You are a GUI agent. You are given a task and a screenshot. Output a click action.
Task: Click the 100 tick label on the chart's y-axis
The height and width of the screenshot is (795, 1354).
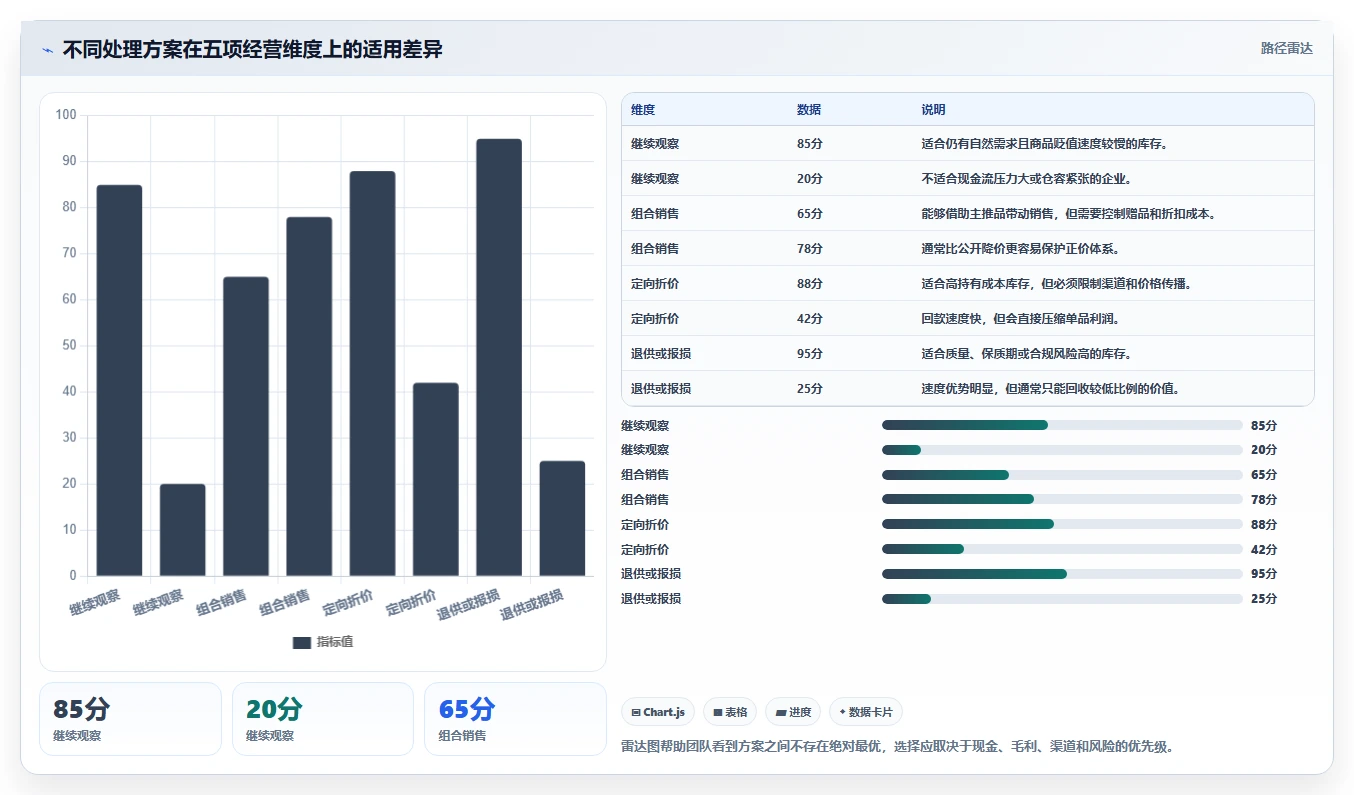coord(66,115)
